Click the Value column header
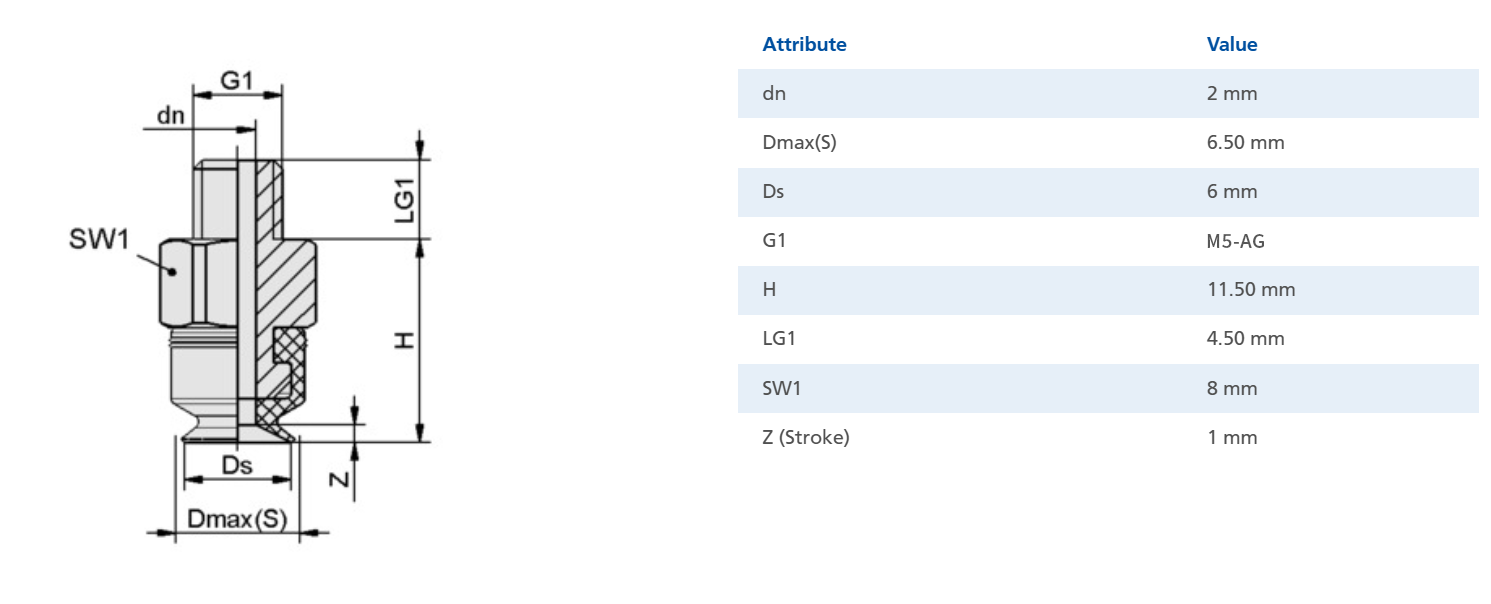Screen dimensions: 1491x604 click(x=1232, y=45)
